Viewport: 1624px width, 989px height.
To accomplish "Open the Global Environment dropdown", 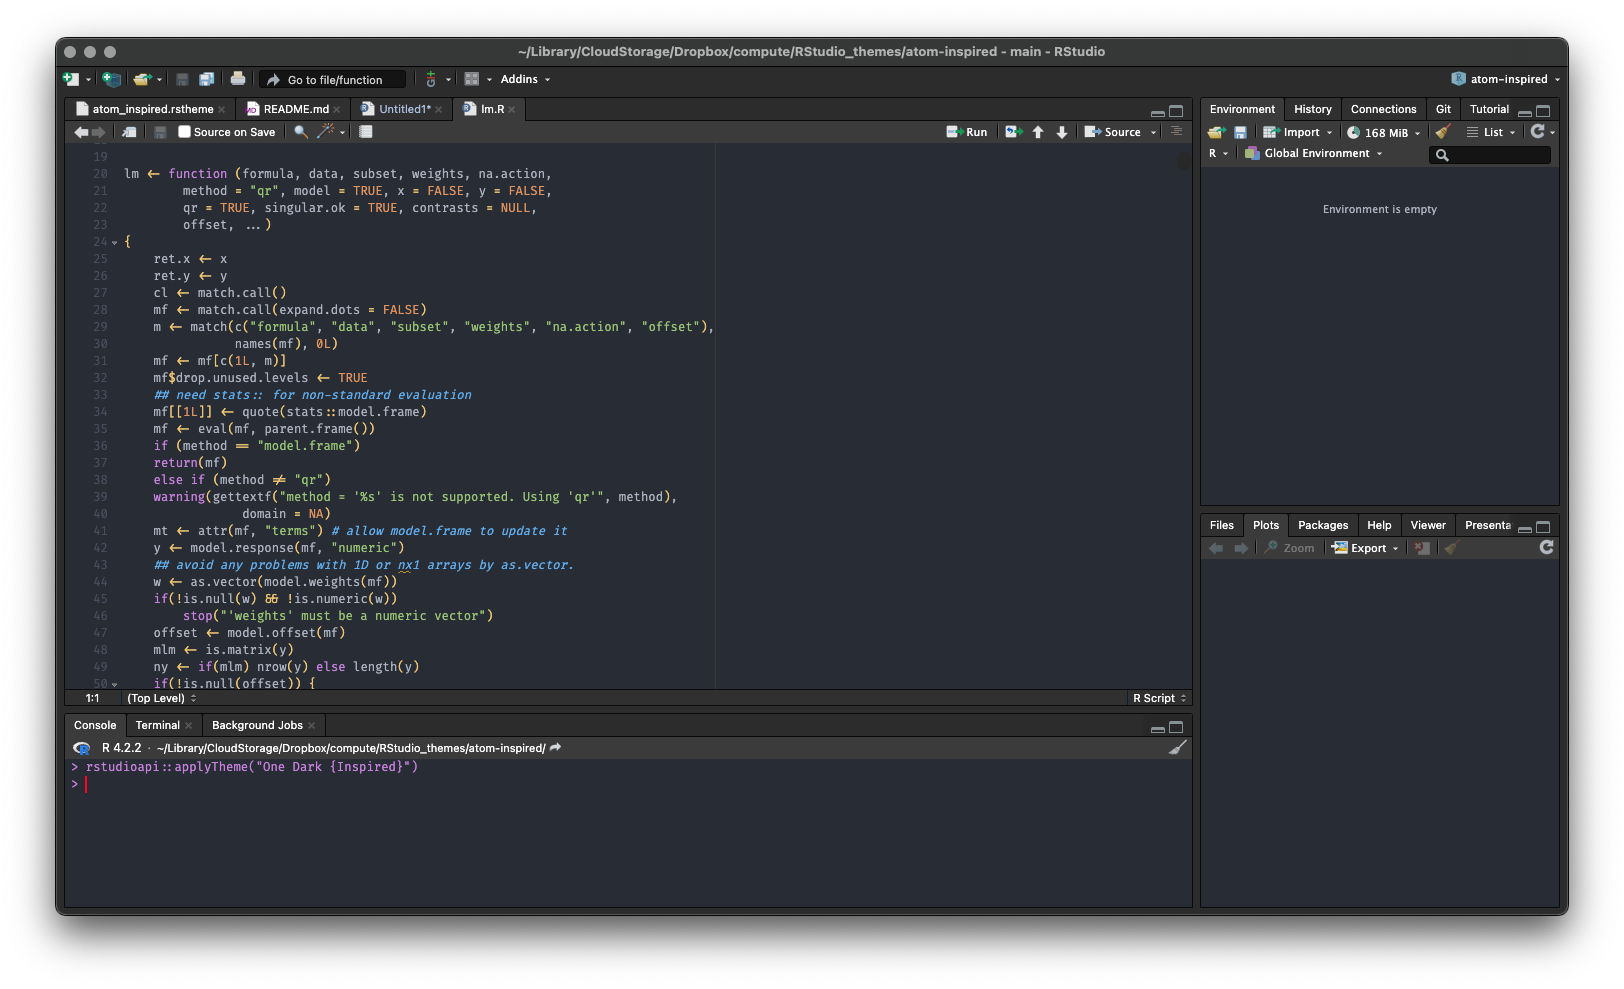I will click(x=1315, y=154).
